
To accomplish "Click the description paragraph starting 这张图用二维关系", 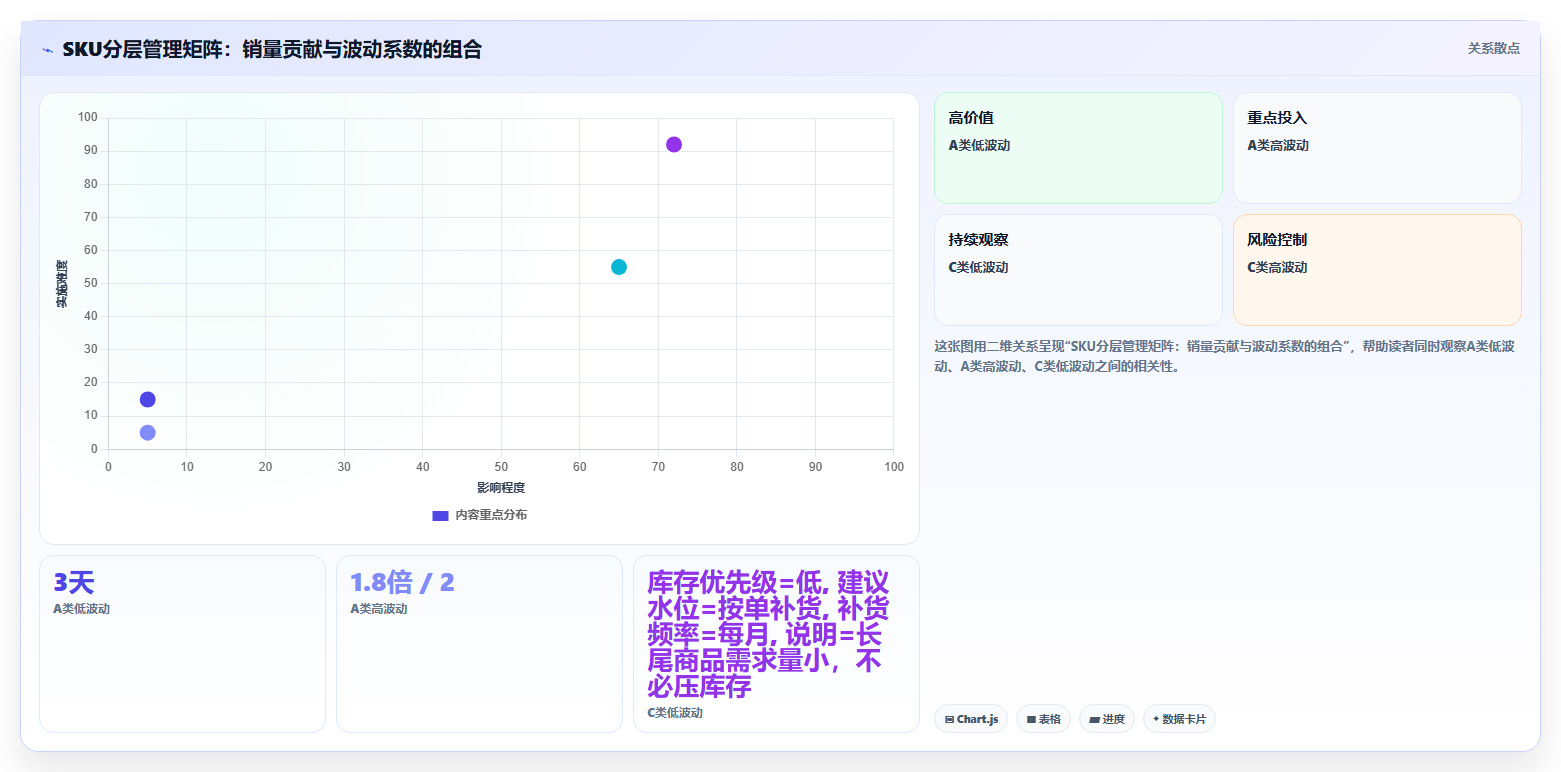I will (x=1226, y=356).
